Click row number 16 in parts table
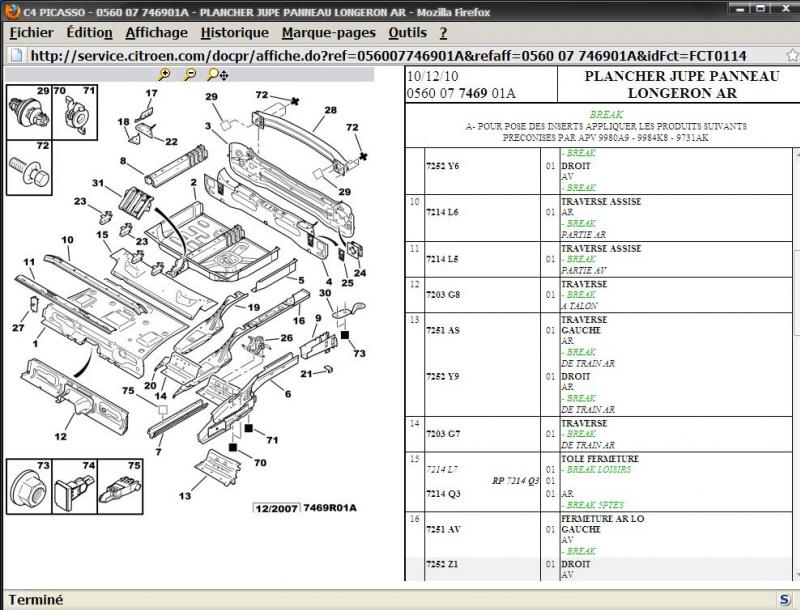This screenshot has width=800, height=610. point(414,519)
